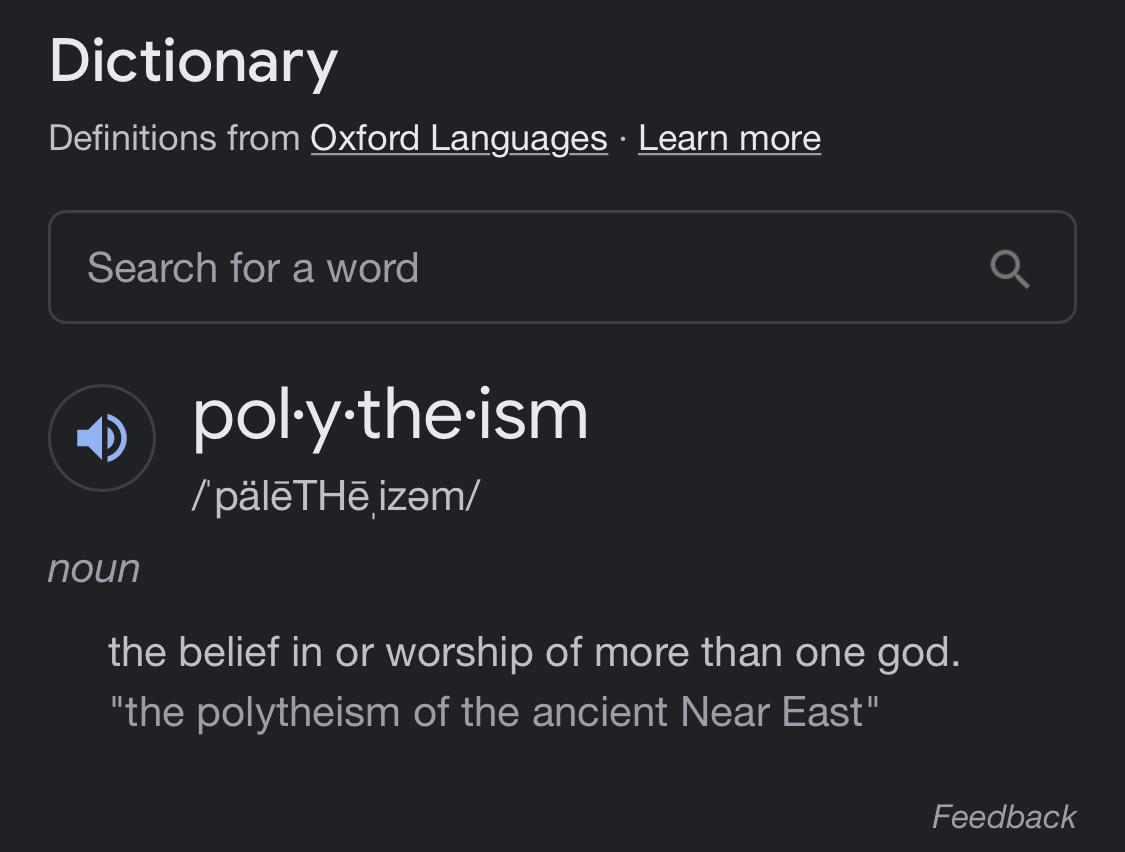This screenshot has height=852, width=1125.
Task: Click the quoted example about ancient Near East
Action: 494,712
